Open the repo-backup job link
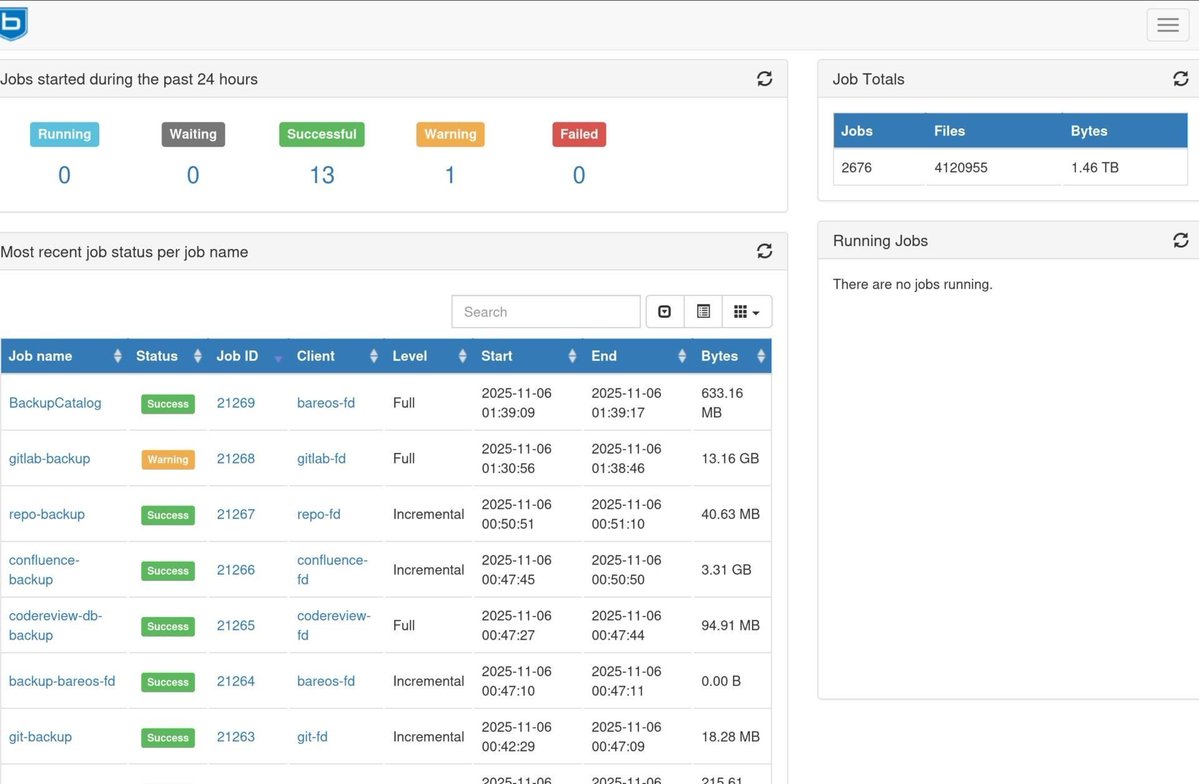Image resolution: width=1199 pixels, height=784 pixels. point(47,514)
